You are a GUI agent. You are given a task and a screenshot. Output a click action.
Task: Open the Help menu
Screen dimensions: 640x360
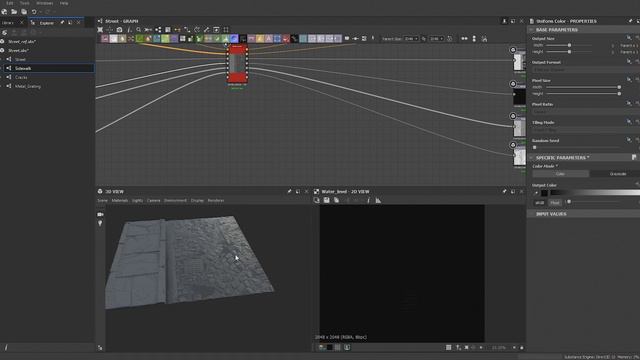click(x=64, y=3)
